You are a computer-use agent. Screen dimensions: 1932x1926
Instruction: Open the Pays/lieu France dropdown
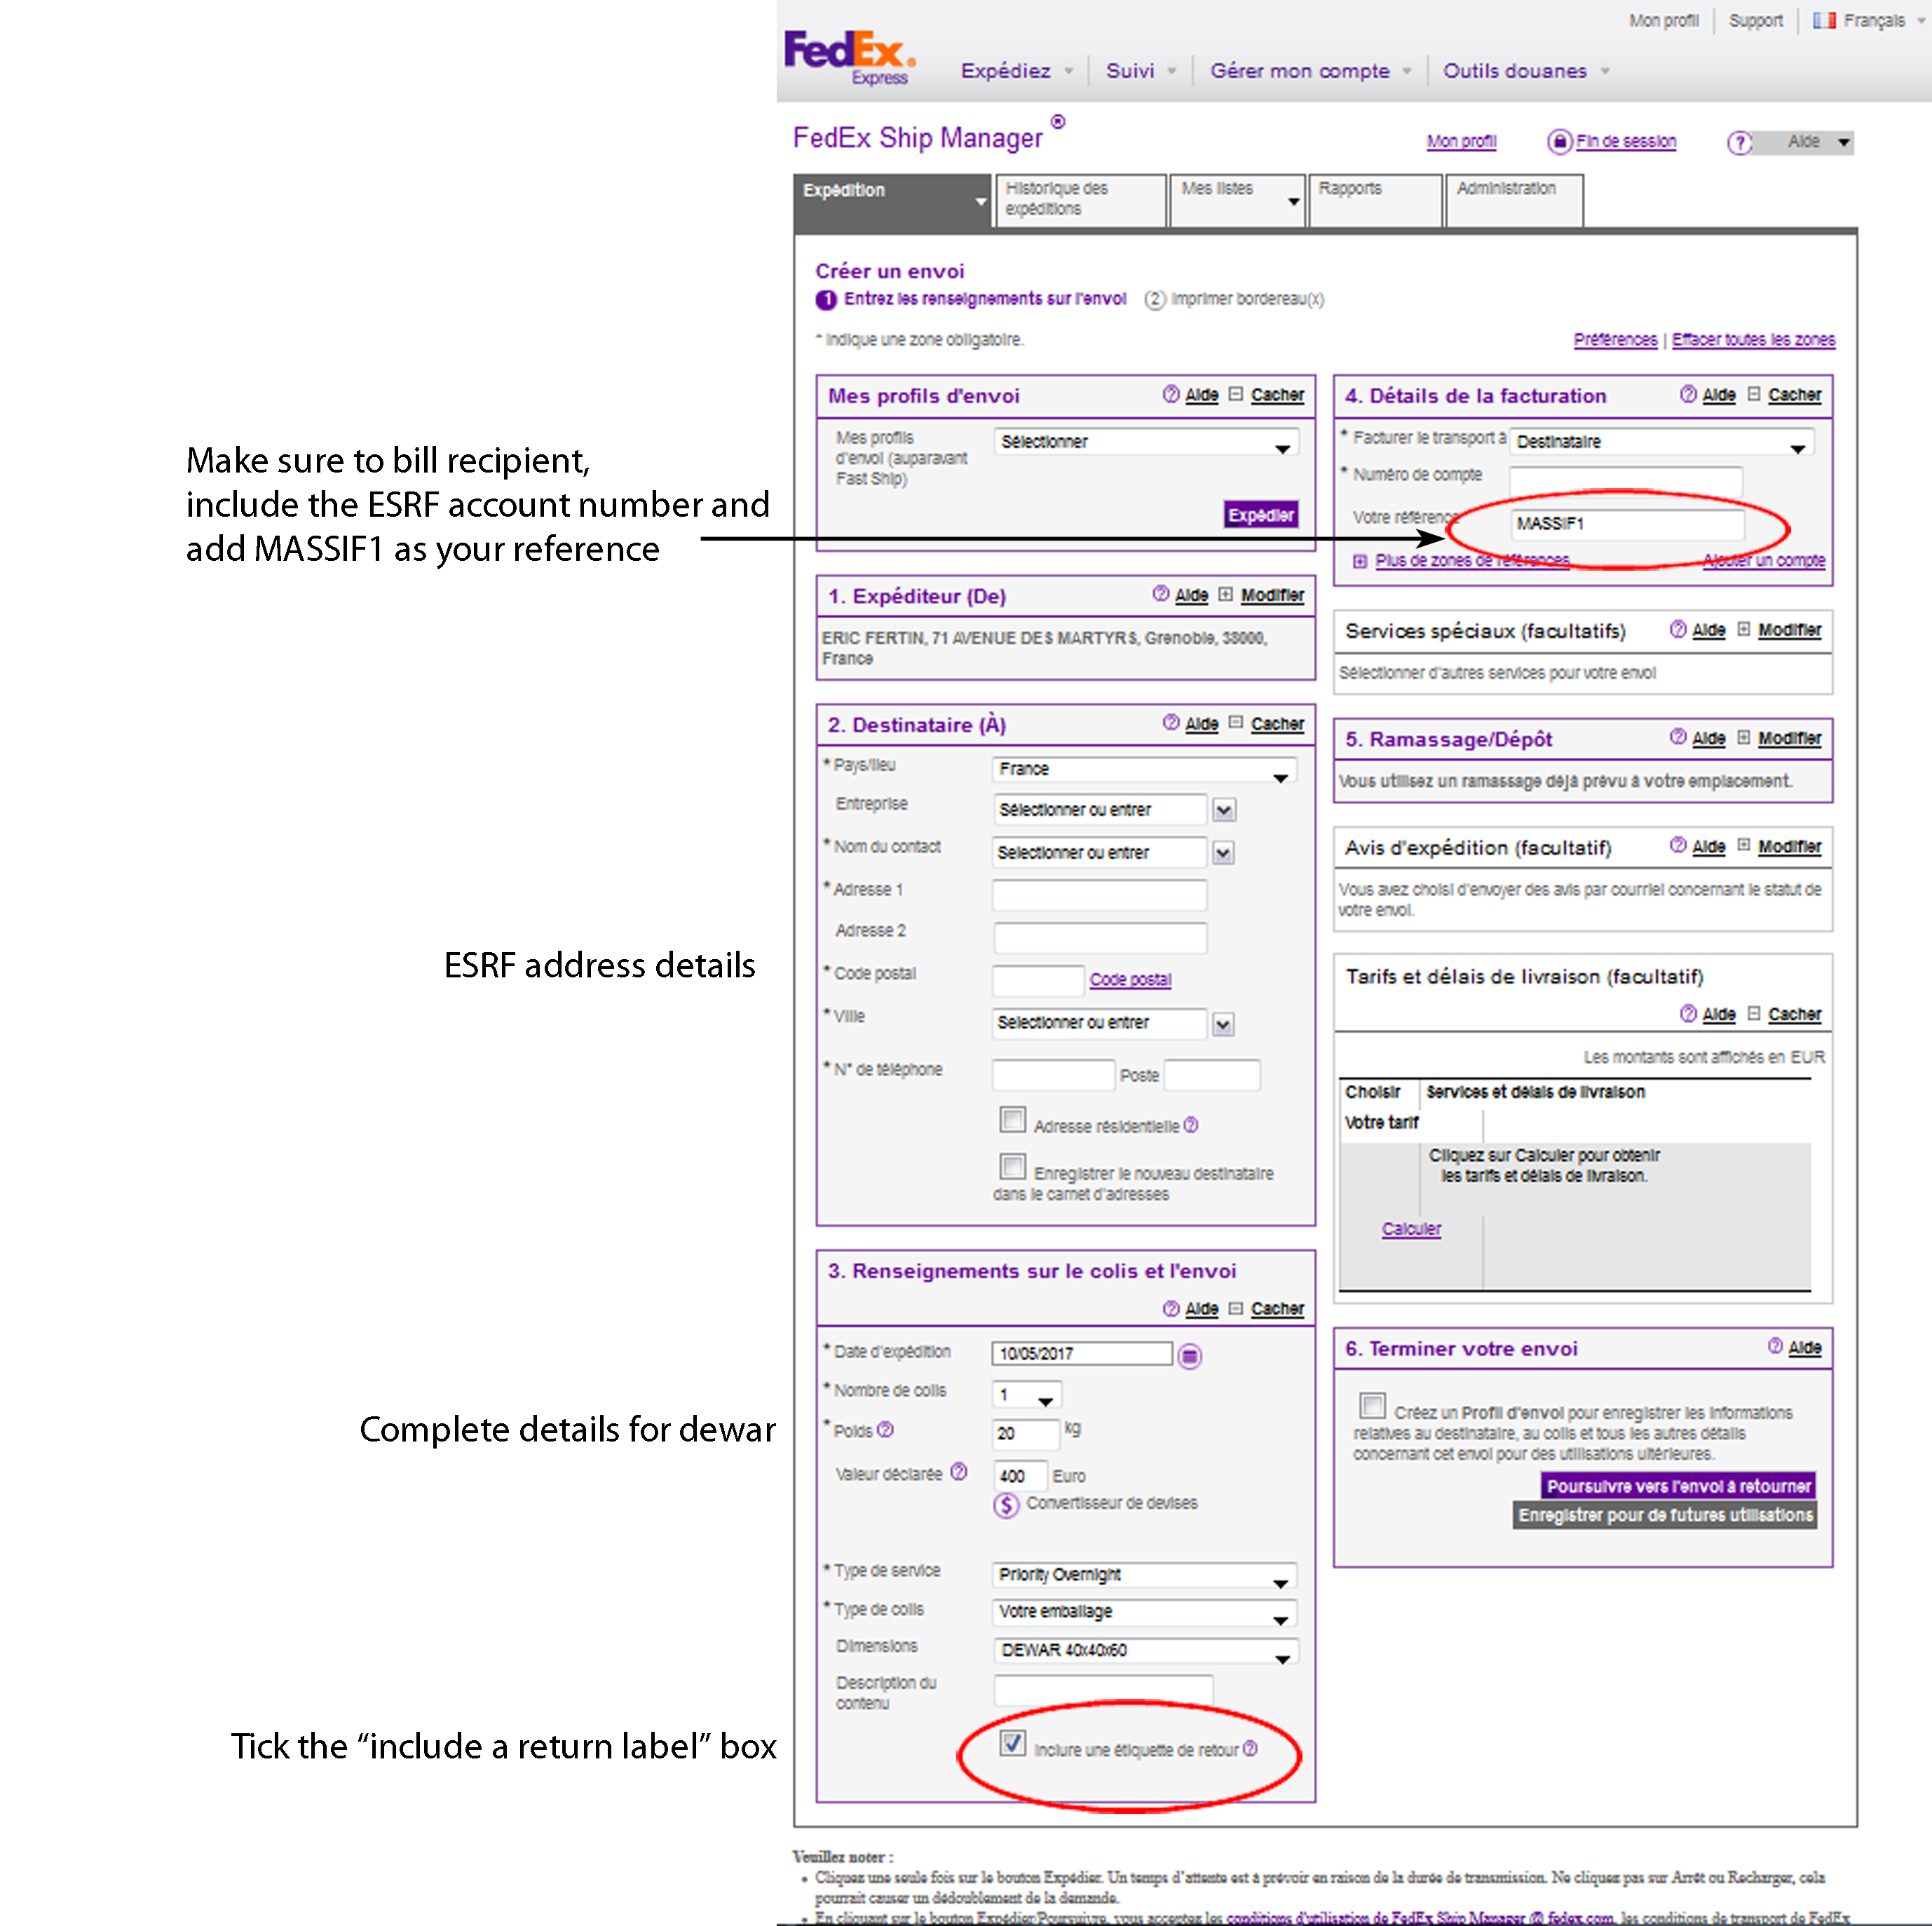(x=1144, y=770)
